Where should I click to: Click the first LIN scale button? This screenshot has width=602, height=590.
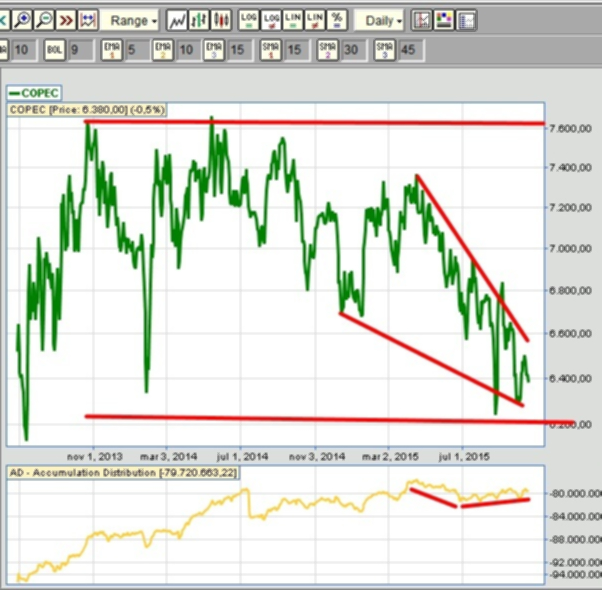pyautogui.click(x=293, y=20)
